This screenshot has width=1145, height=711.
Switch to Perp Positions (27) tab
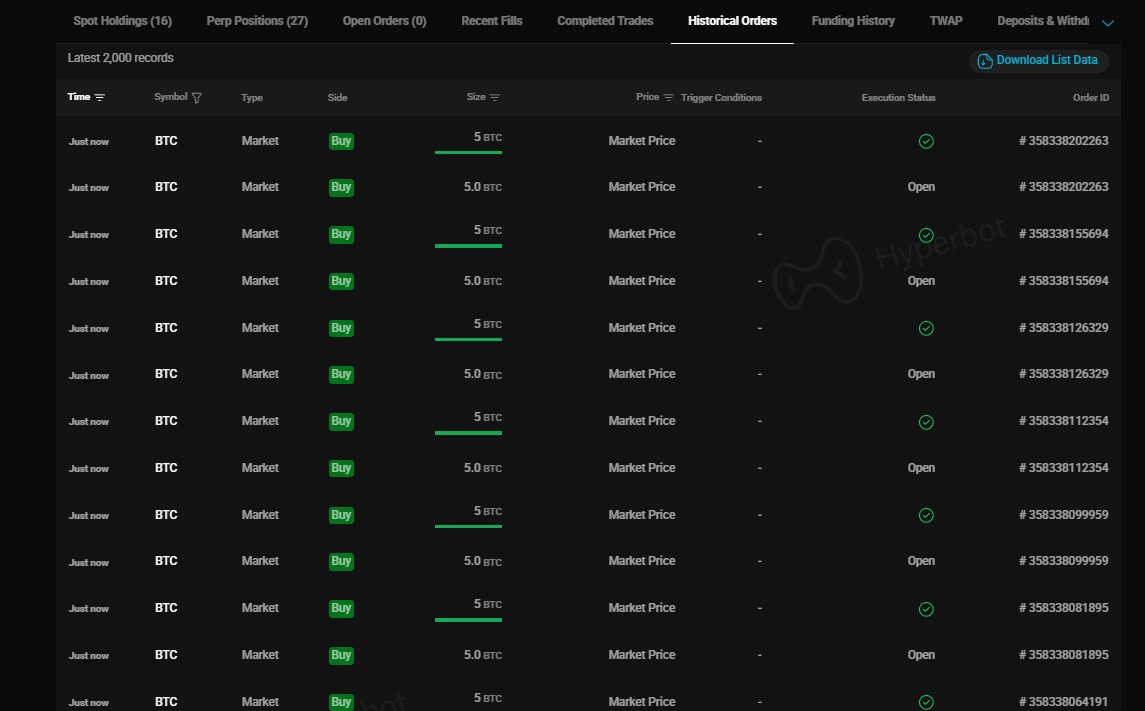(257, 21)
